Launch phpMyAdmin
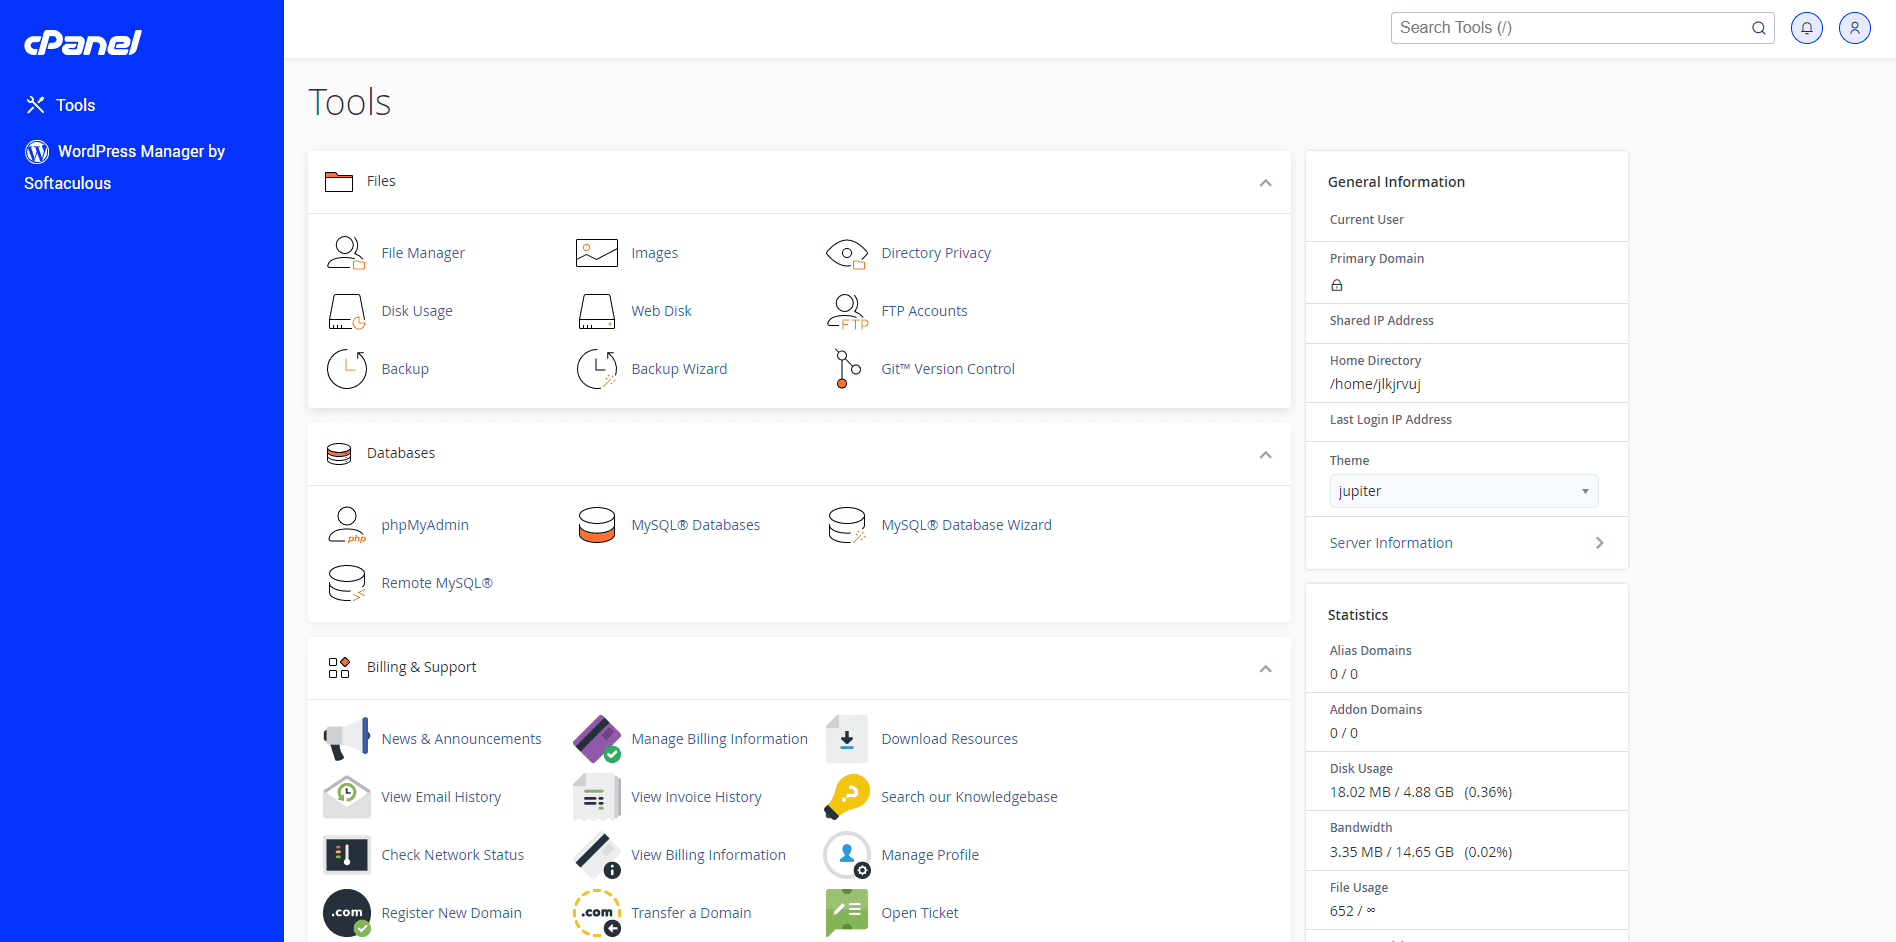Image resolution: width=1896 pixels, height=942 pixels. pos(424,524)
